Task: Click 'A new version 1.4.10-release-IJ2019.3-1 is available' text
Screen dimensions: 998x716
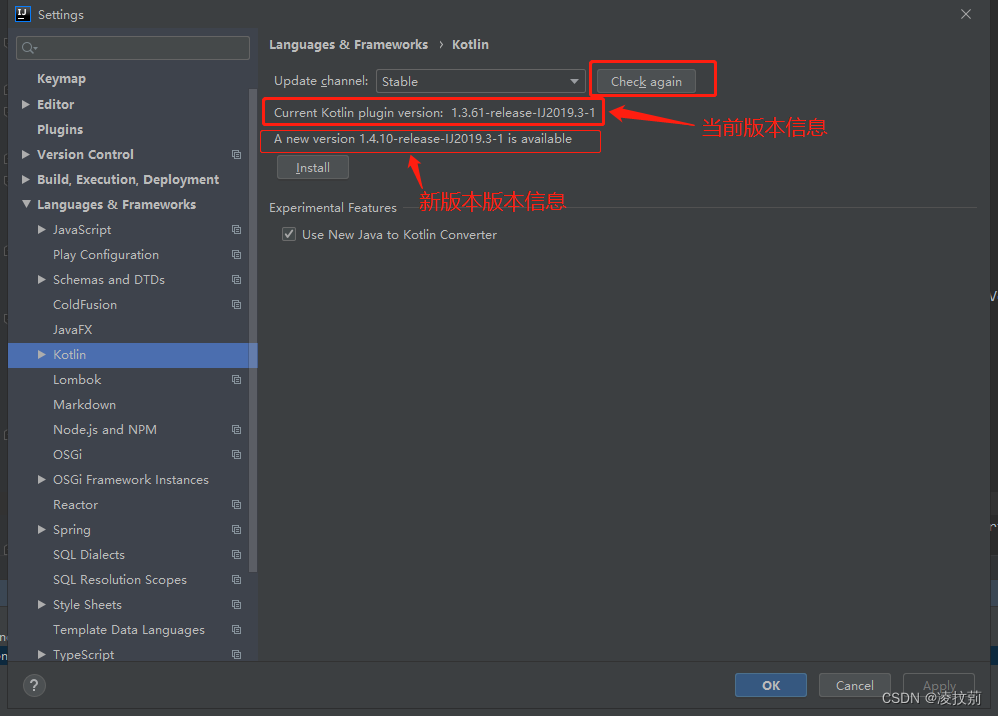Action: (x=423, y=139)
